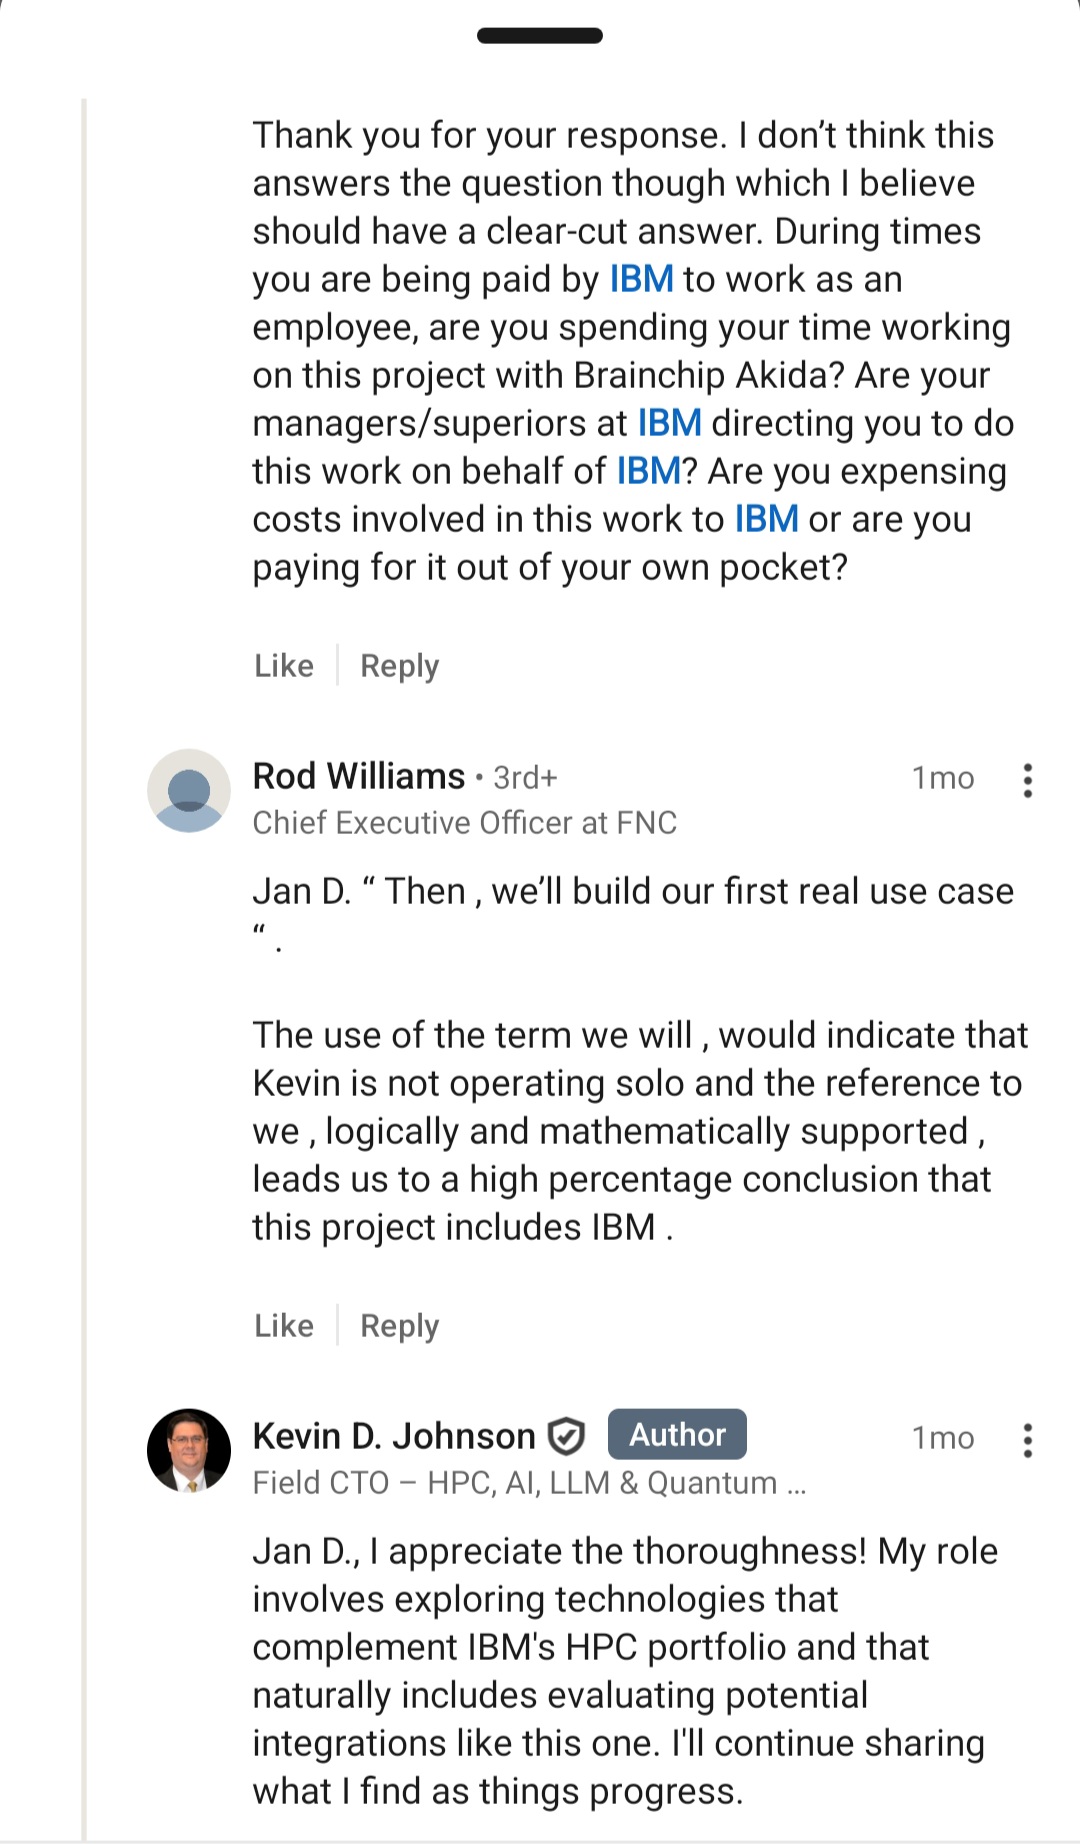This screenshot has width=1080, height=1844.
Task: Open IBM link after 'this work to'
Action: 766,520
